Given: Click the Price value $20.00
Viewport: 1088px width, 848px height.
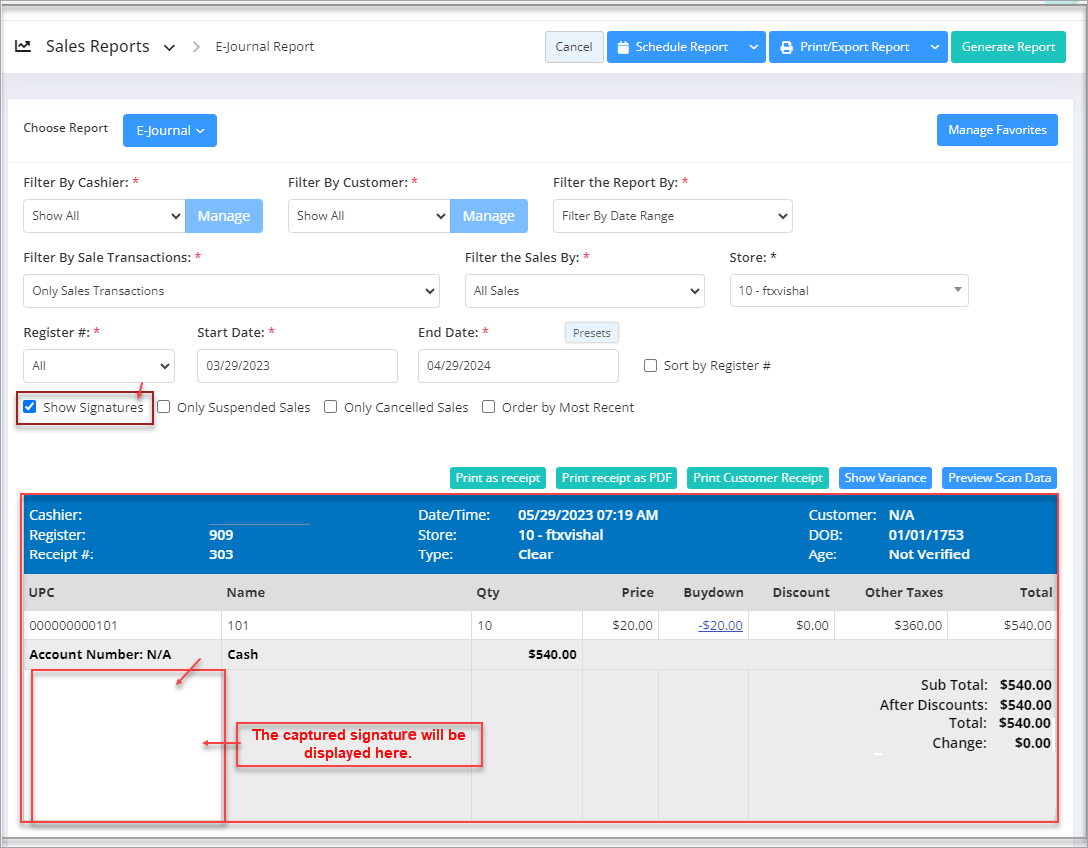Looking at the screenshot, I should pyautogui.click(x=632, y=625).
